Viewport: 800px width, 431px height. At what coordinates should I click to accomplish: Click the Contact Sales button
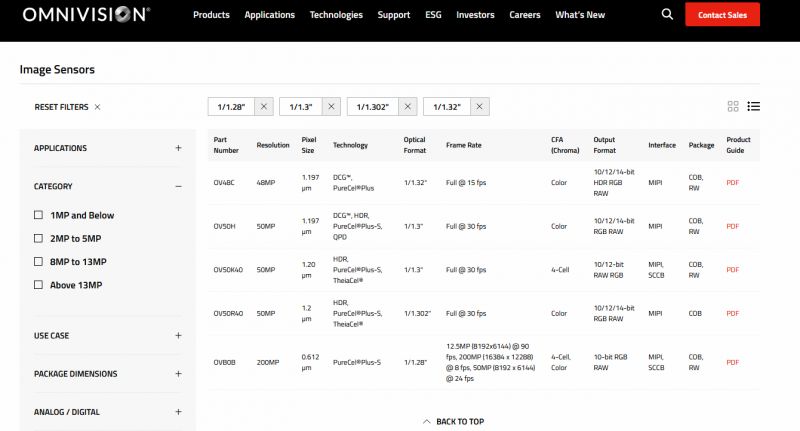pyautogui.click(x=722, y=15)
